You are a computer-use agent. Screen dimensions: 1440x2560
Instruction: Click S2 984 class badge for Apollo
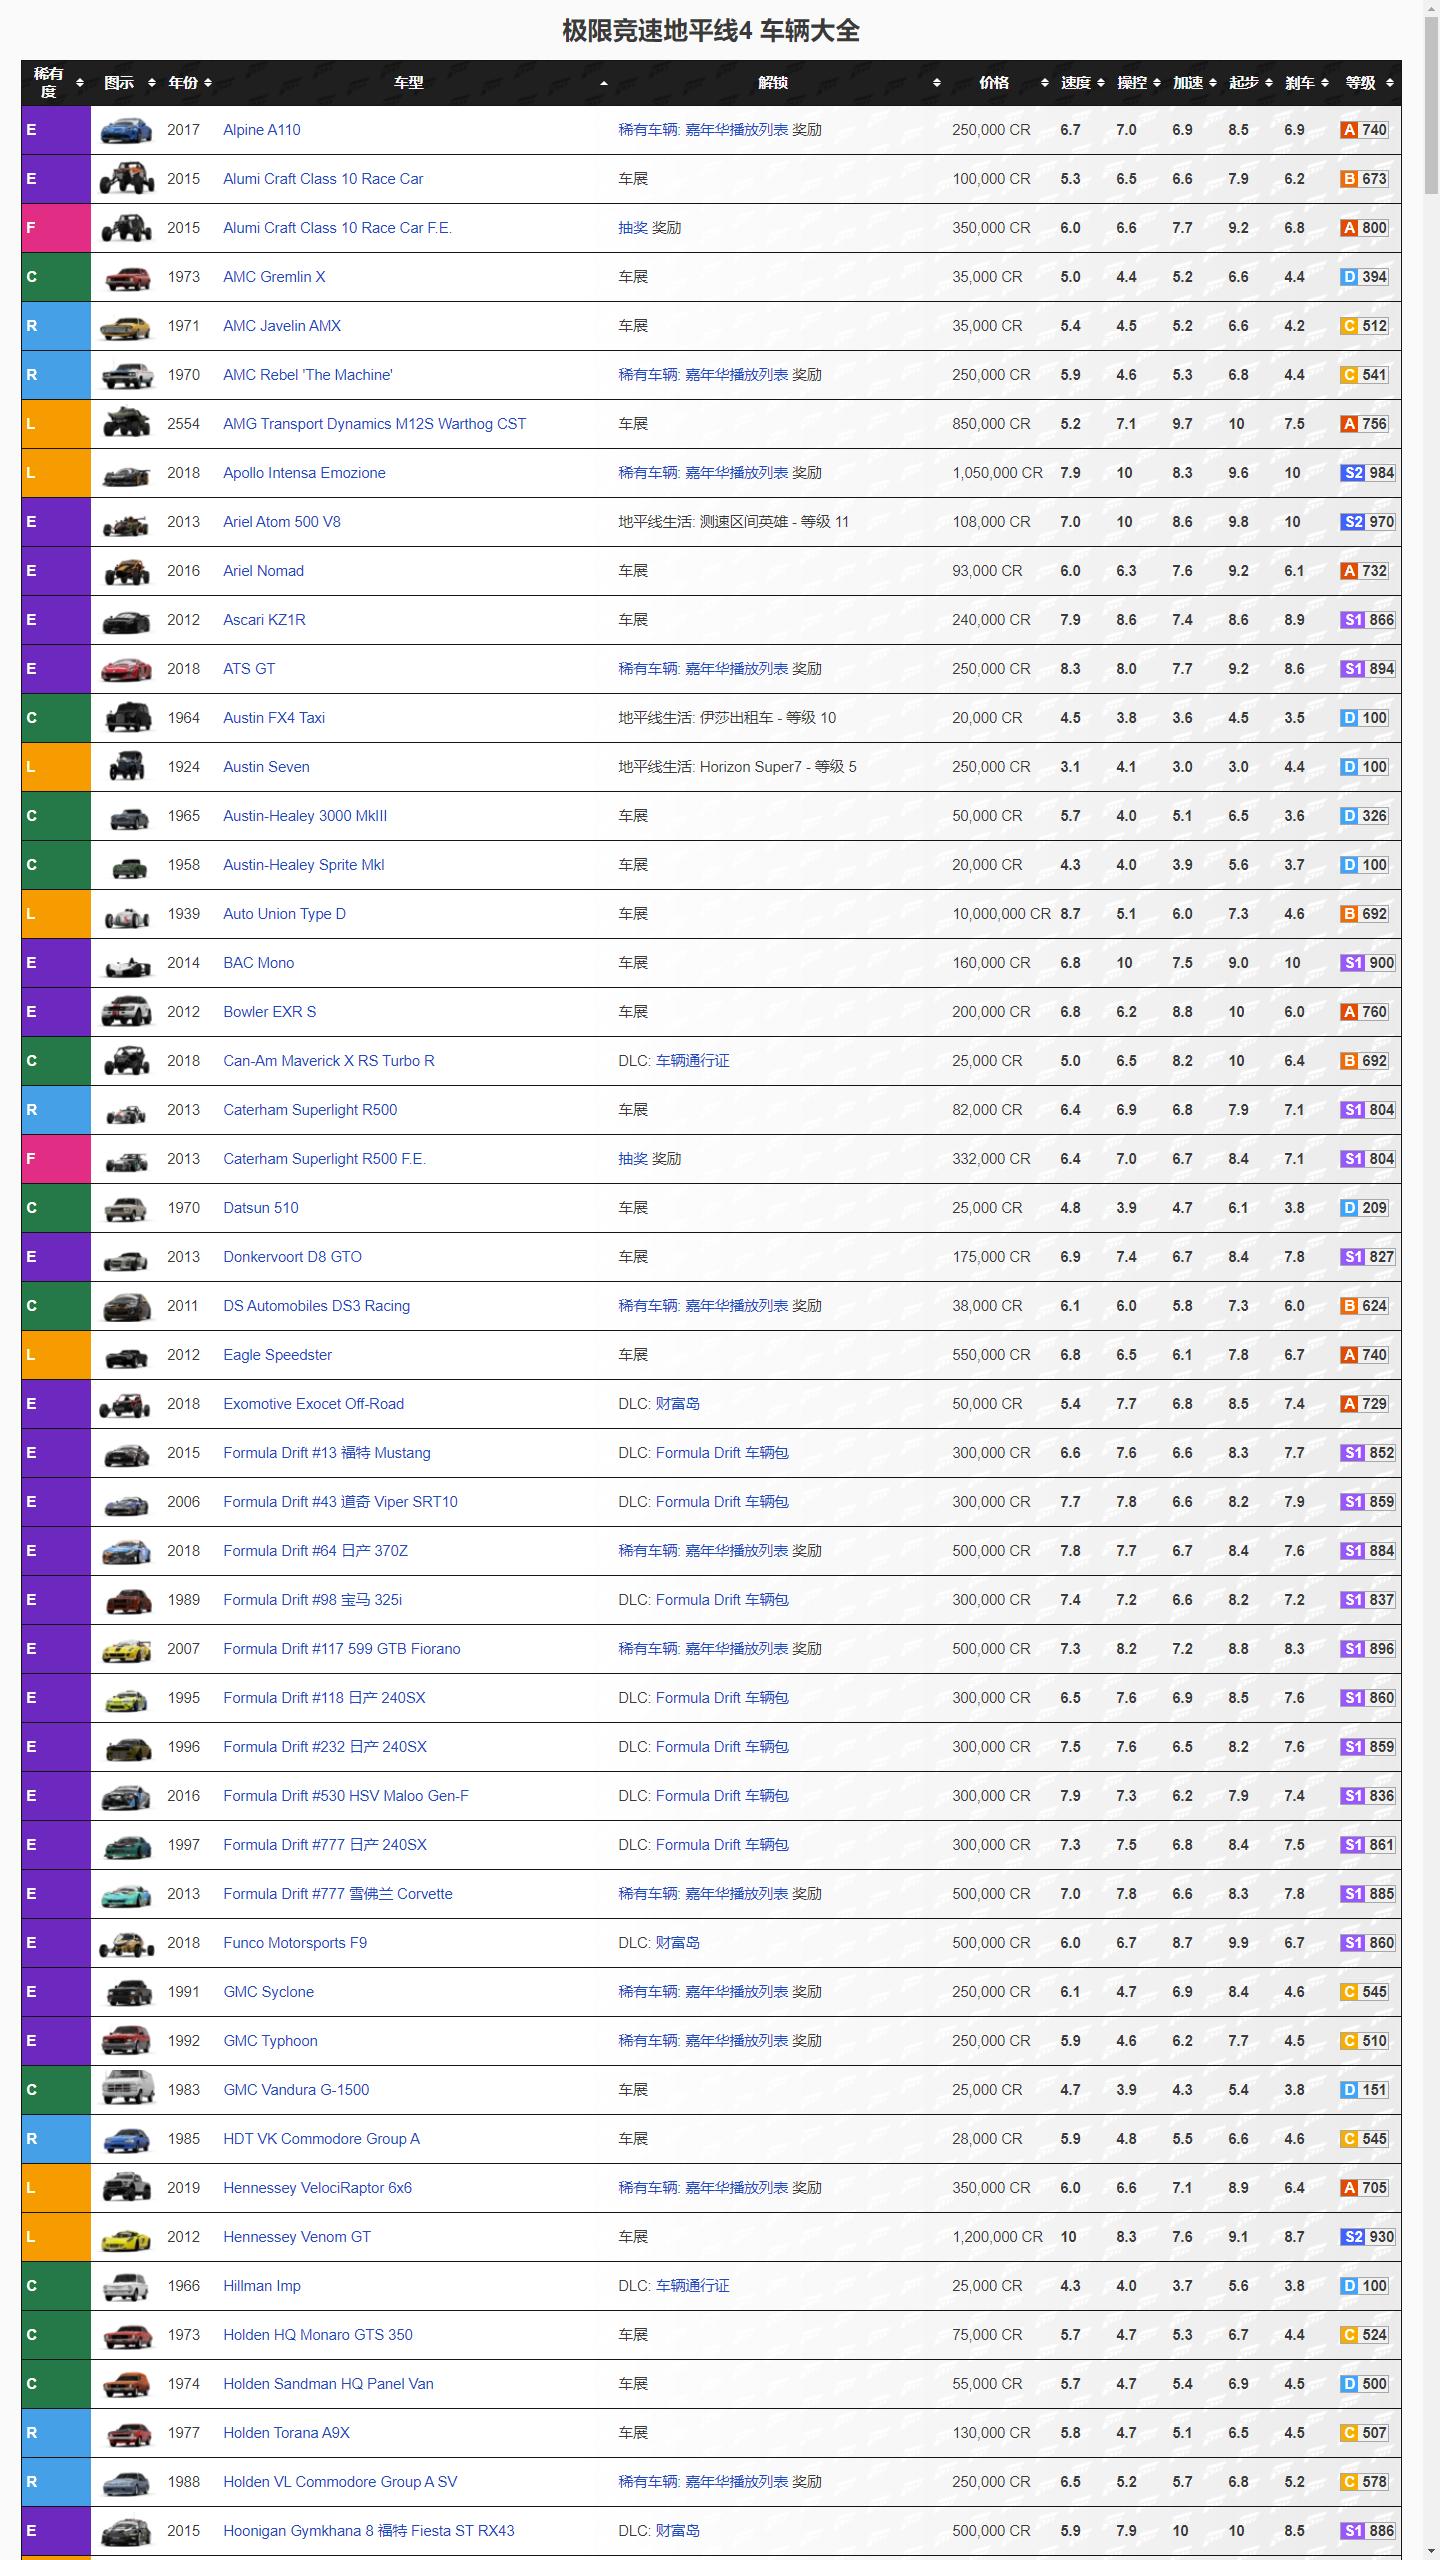click(1367, 473)
